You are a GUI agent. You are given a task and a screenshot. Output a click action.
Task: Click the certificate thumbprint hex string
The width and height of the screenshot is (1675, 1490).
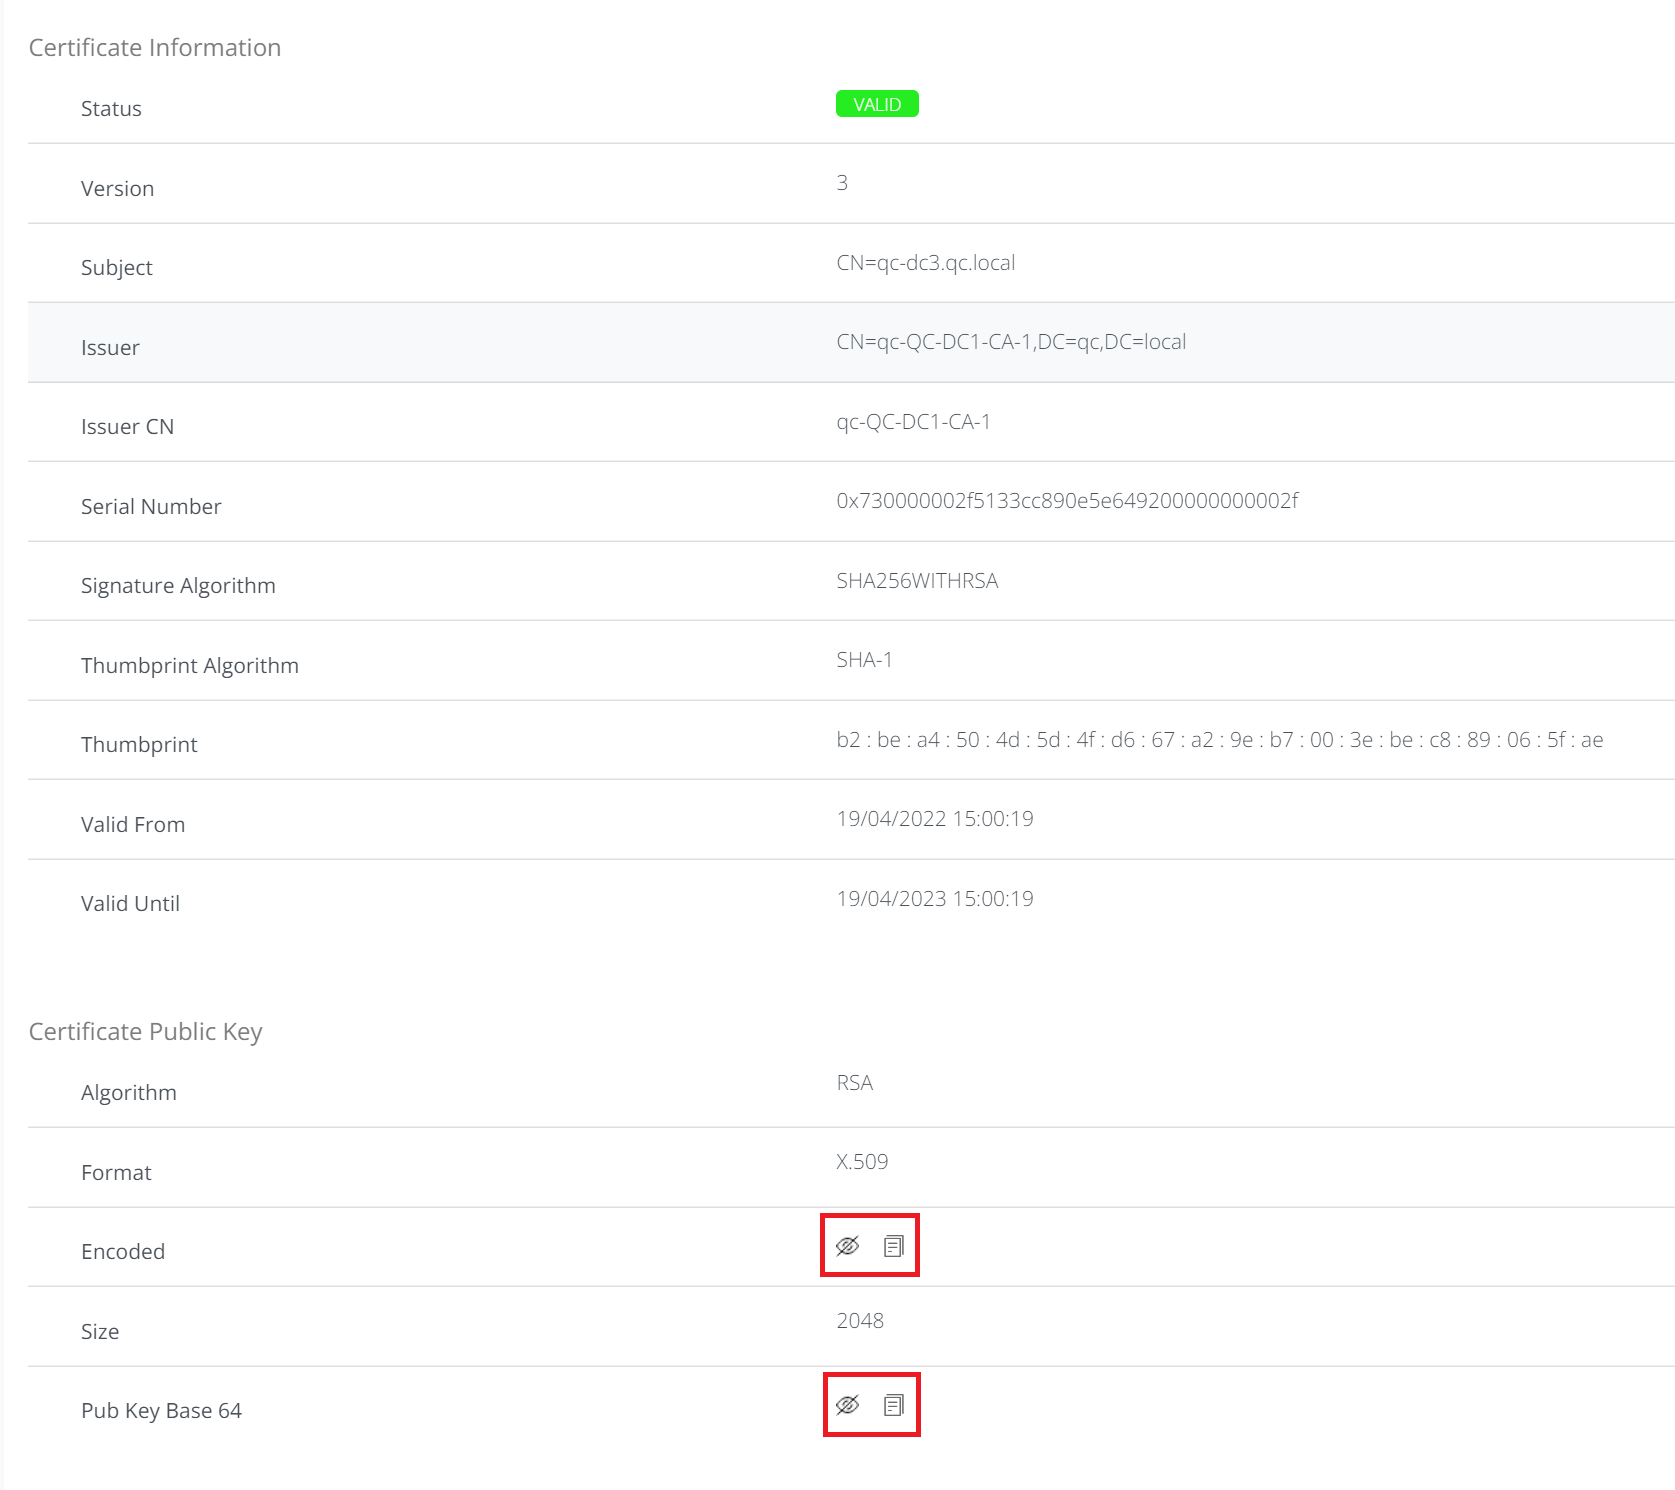click(x=1219, y=740)
